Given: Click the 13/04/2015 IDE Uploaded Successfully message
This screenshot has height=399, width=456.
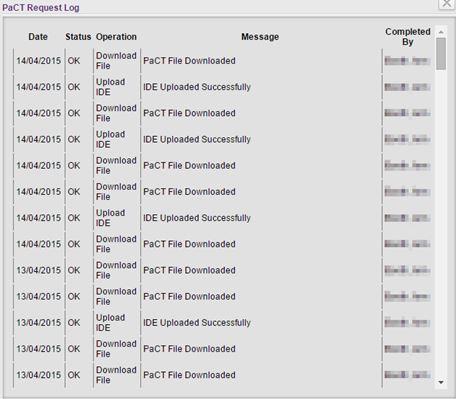Looking at the screenshot, I should pos(197,323).
